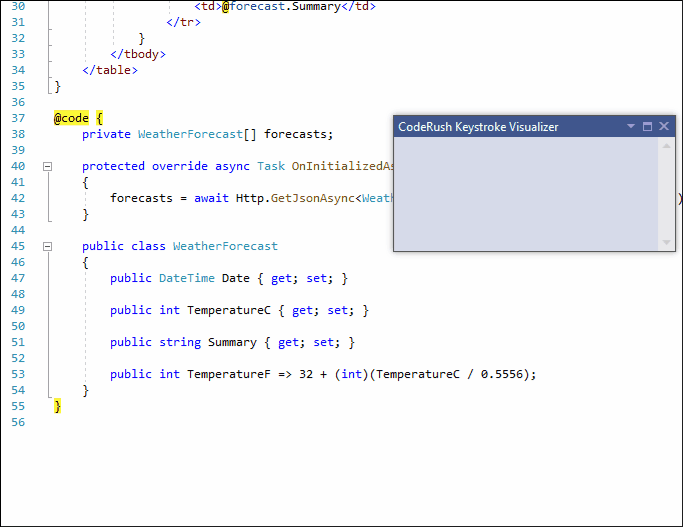Screen dimensions: 683x527
Task: Click the @code directive on line 37
Action: 71,118
